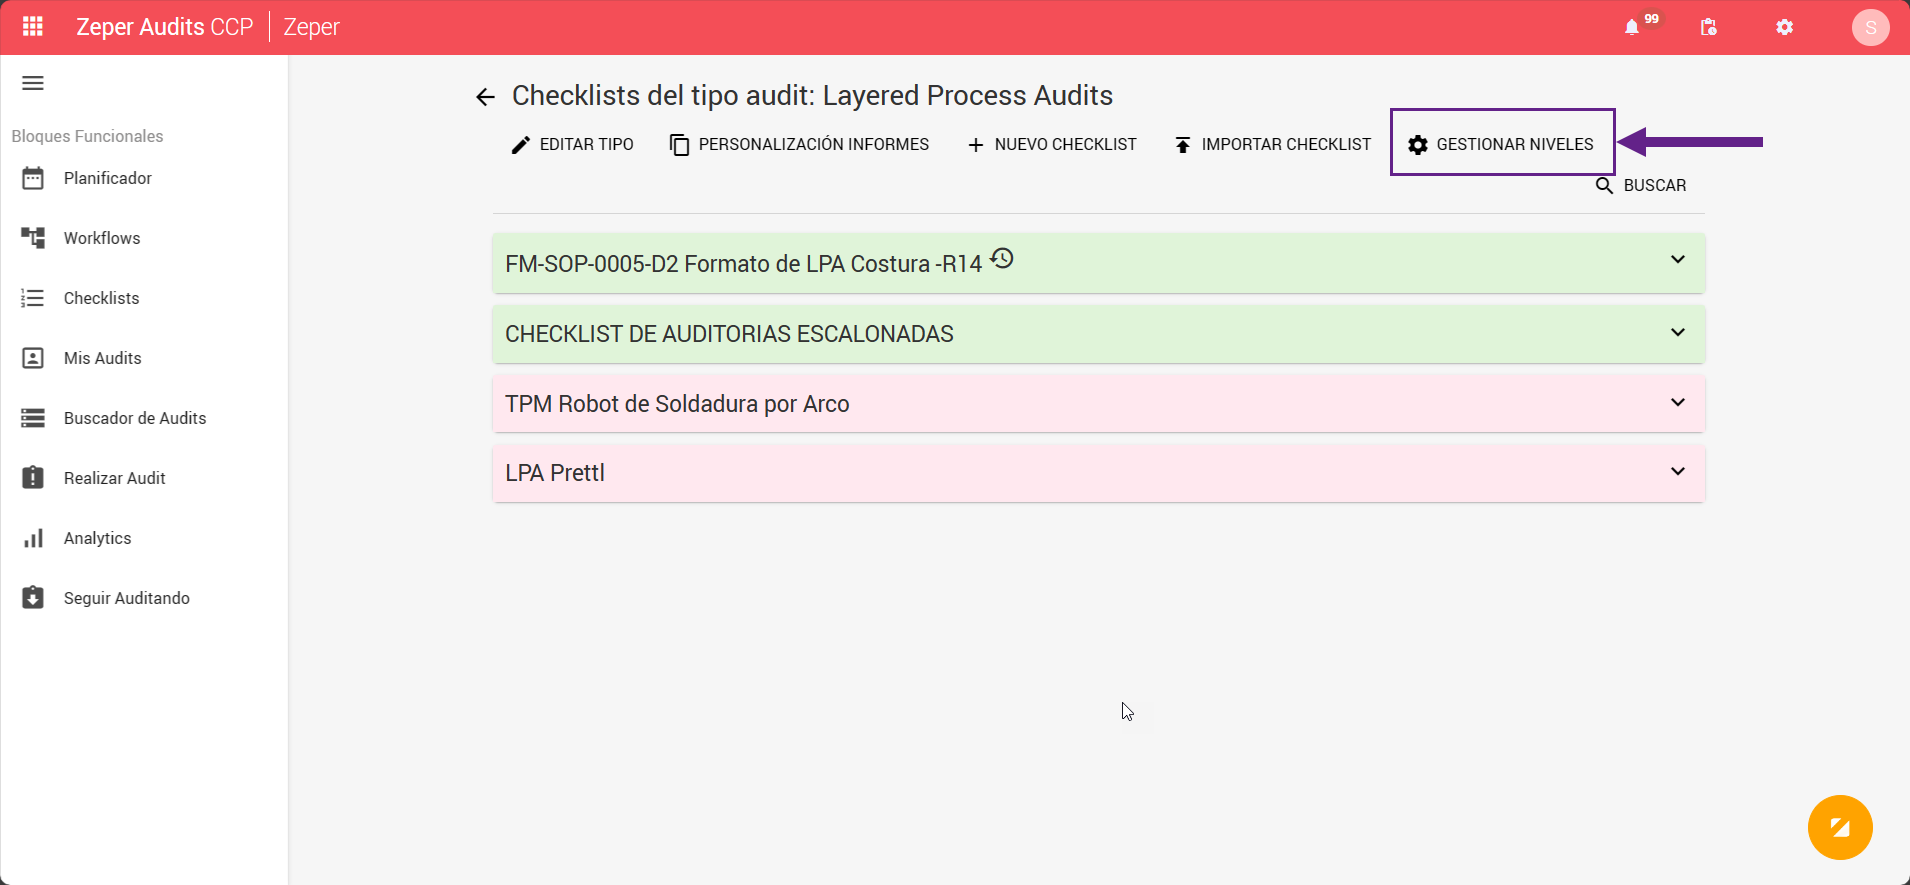The height and width of the screenshot is (885, 1910).
Task: Go back using the left arrow
Action: (486, 97)
